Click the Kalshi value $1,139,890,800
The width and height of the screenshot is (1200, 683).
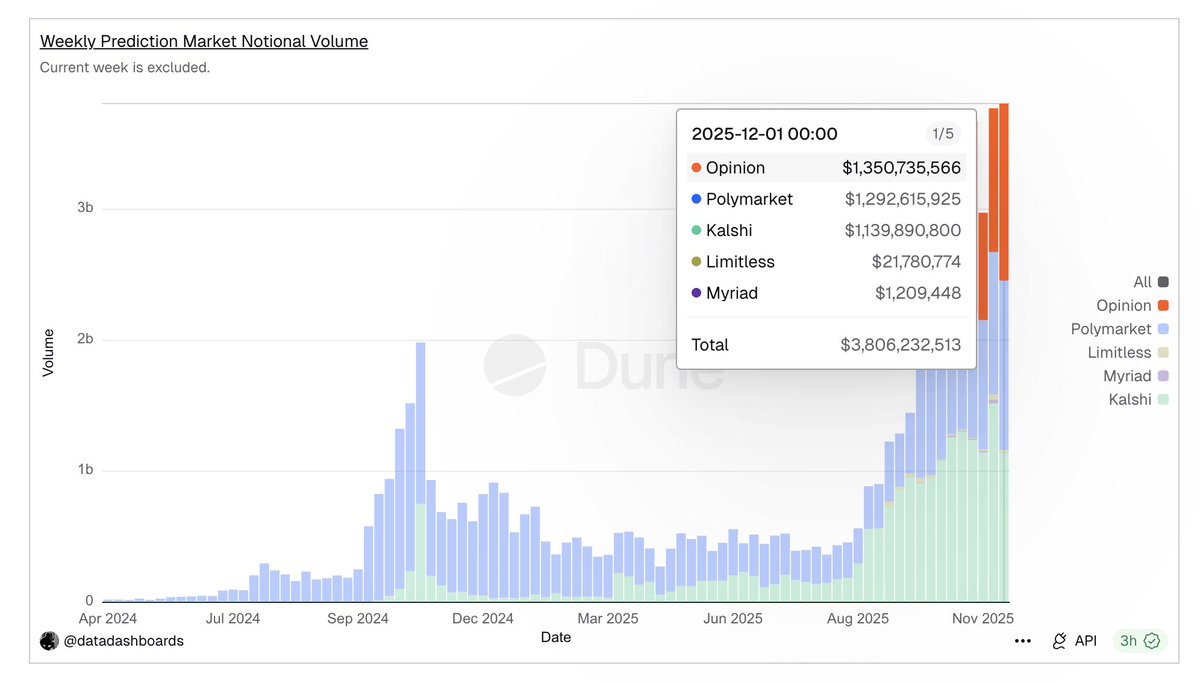[x=903, y=231]
